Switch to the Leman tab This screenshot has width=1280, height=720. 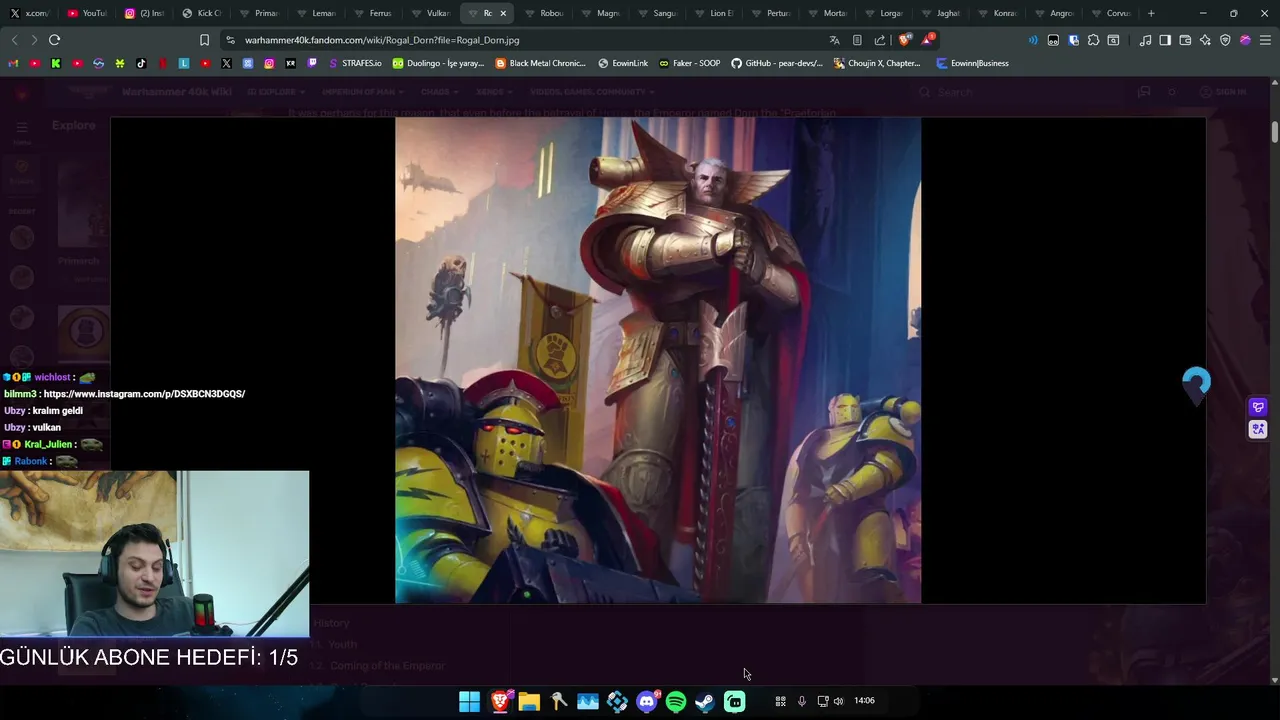pyautogui.click(x=316, y=13)
